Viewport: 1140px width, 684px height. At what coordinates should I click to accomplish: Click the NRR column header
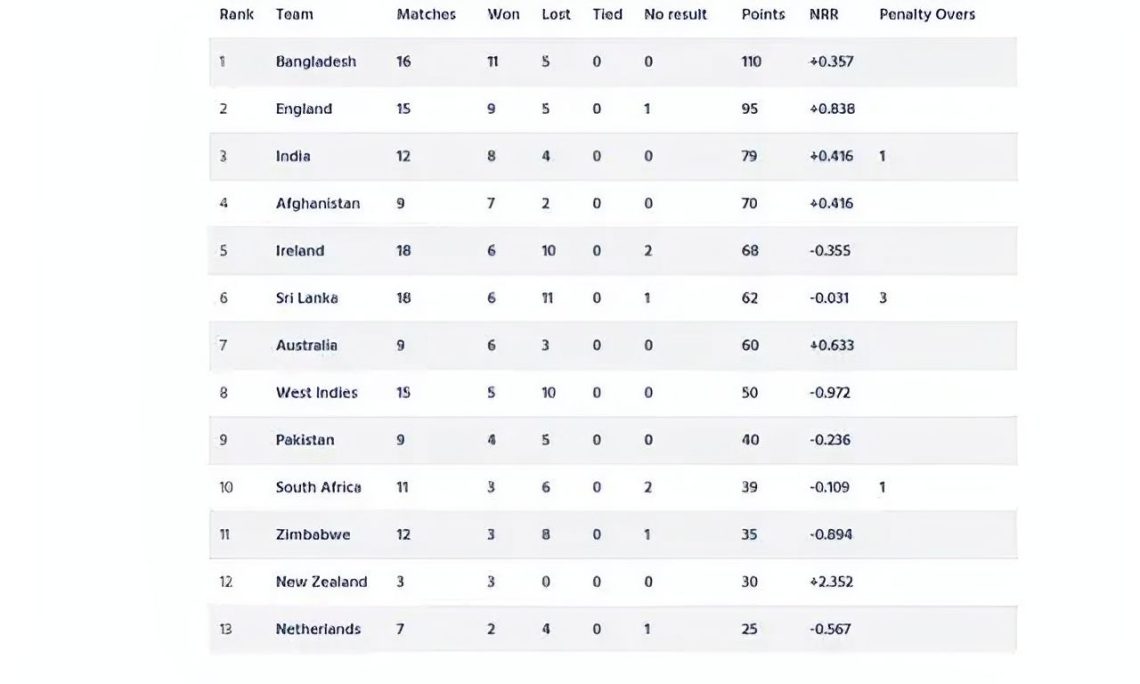(x=823, y=15)
